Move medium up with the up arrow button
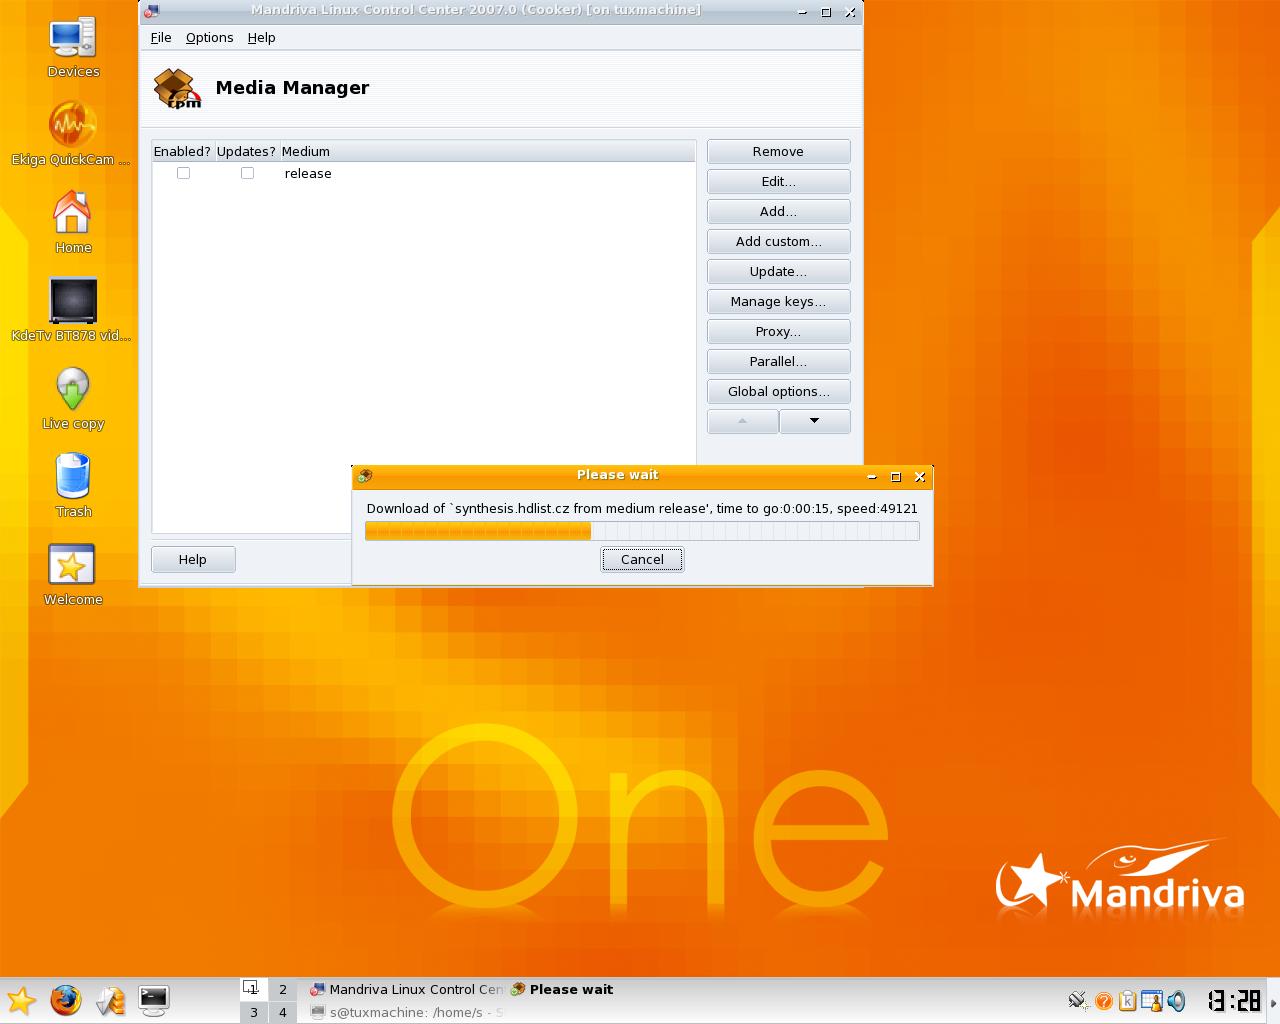 tap(742, 421)
